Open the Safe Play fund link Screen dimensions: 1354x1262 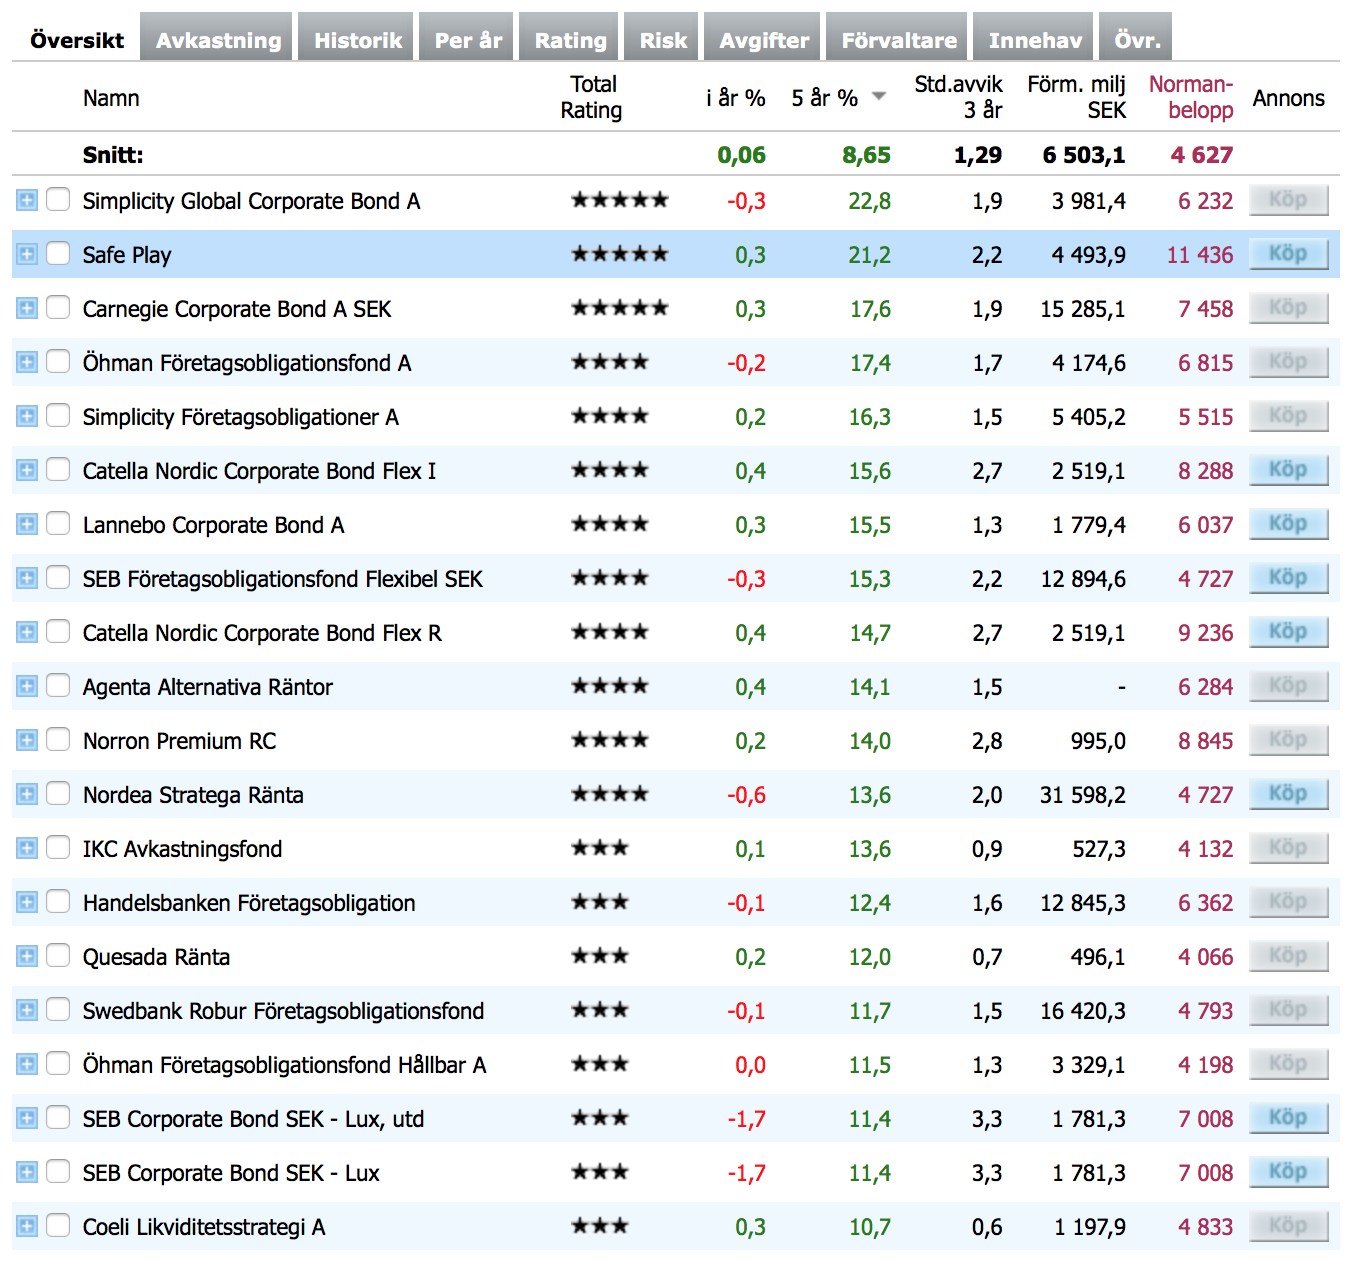pyautogui.click(x=127, y=255)
